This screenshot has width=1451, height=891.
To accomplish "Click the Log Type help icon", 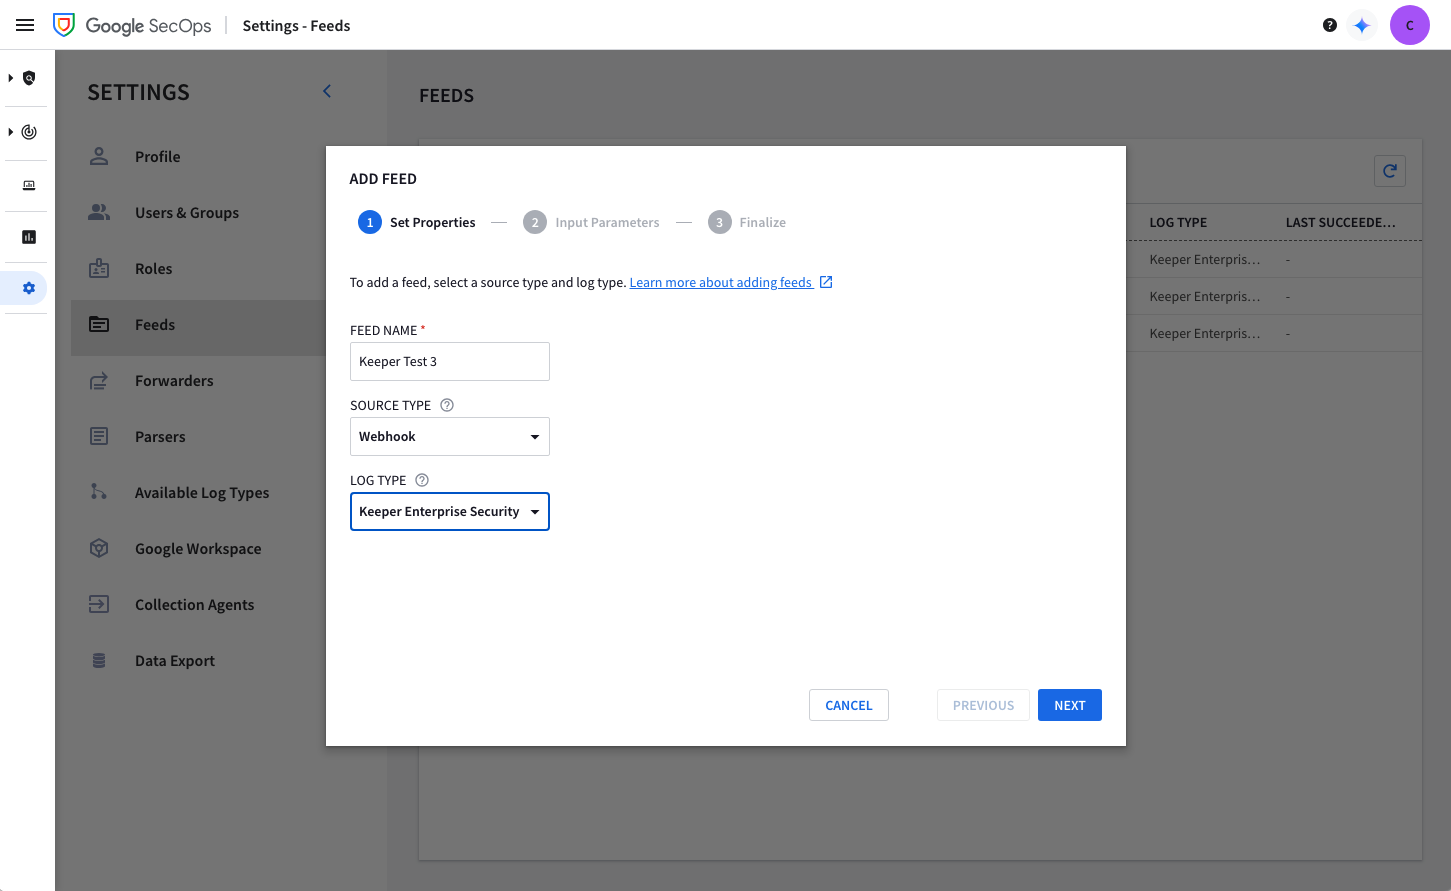I will 422,480.
